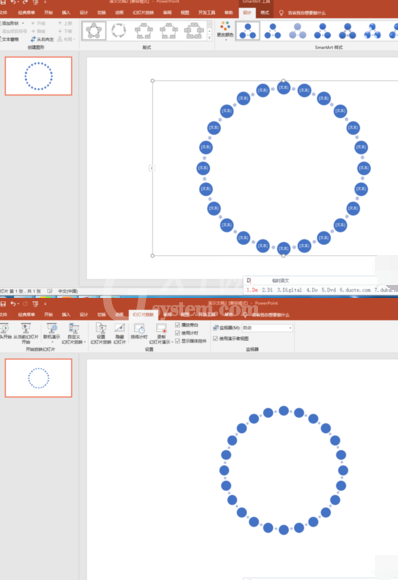This screenshot has width=398, height=580.
Task: Open SmartArt Tools 设计 tab in upper window
Action: pos(247,13)
